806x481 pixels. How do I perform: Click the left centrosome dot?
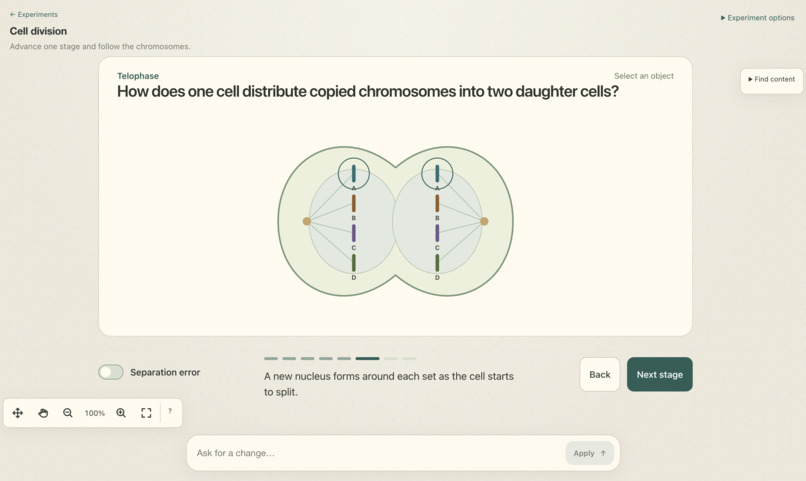click(x=307, y=221)
